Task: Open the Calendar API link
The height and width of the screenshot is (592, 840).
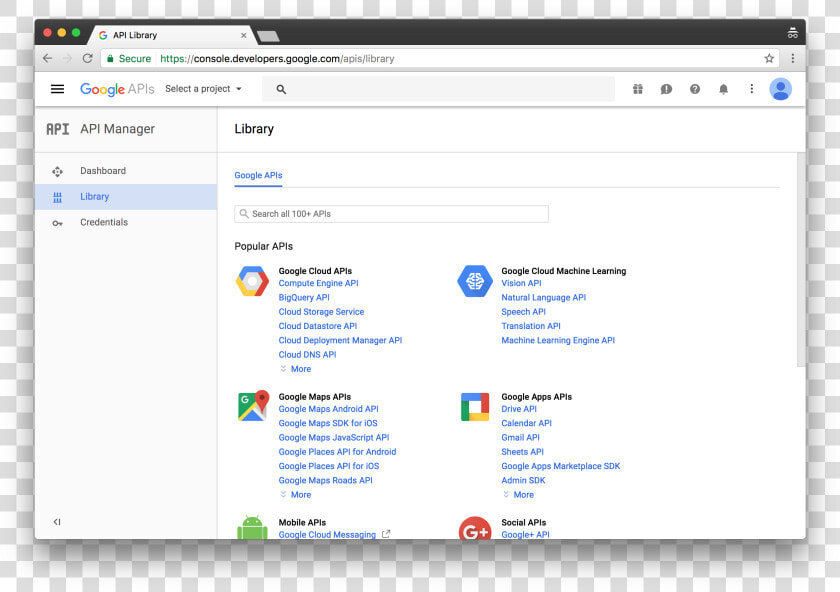Action: 527,423
